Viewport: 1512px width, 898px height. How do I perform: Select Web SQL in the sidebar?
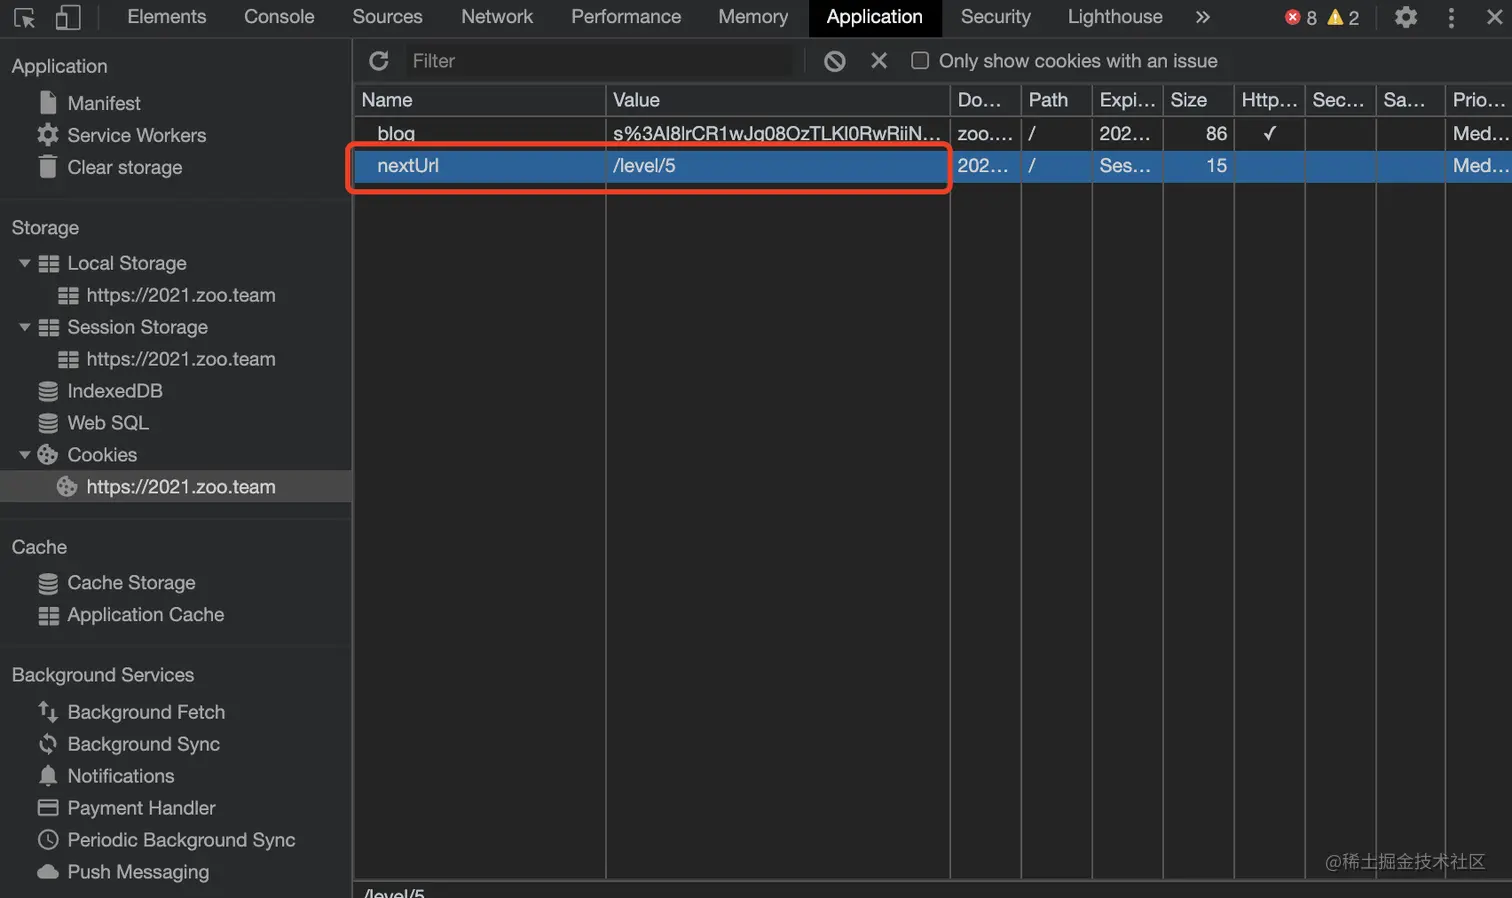pos(108,423)
